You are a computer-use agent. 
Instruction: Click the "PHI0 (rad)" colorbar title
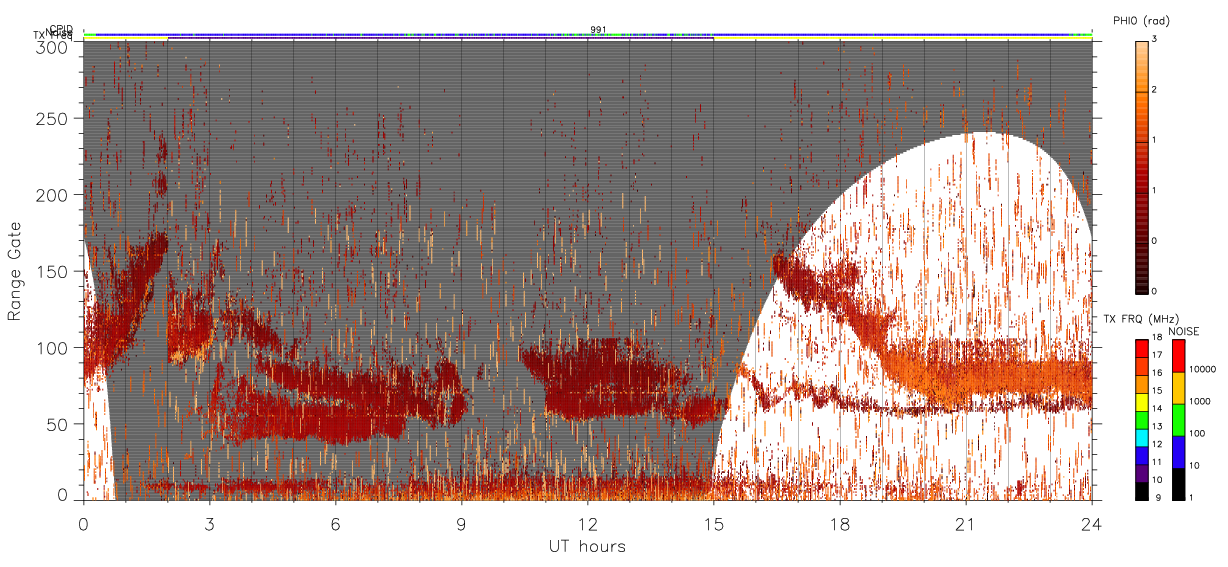(1141, 20)
